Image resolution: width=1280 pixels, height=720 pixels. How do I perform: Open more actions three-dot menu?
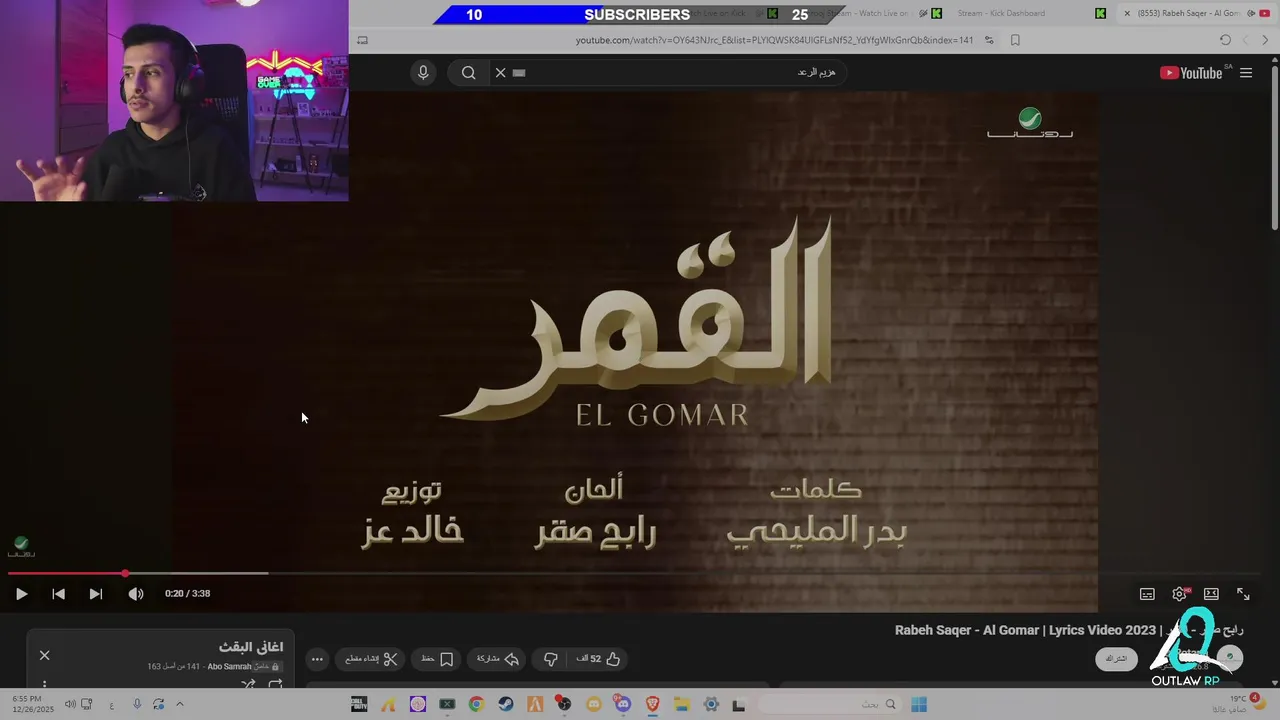(x=317, y=659)
